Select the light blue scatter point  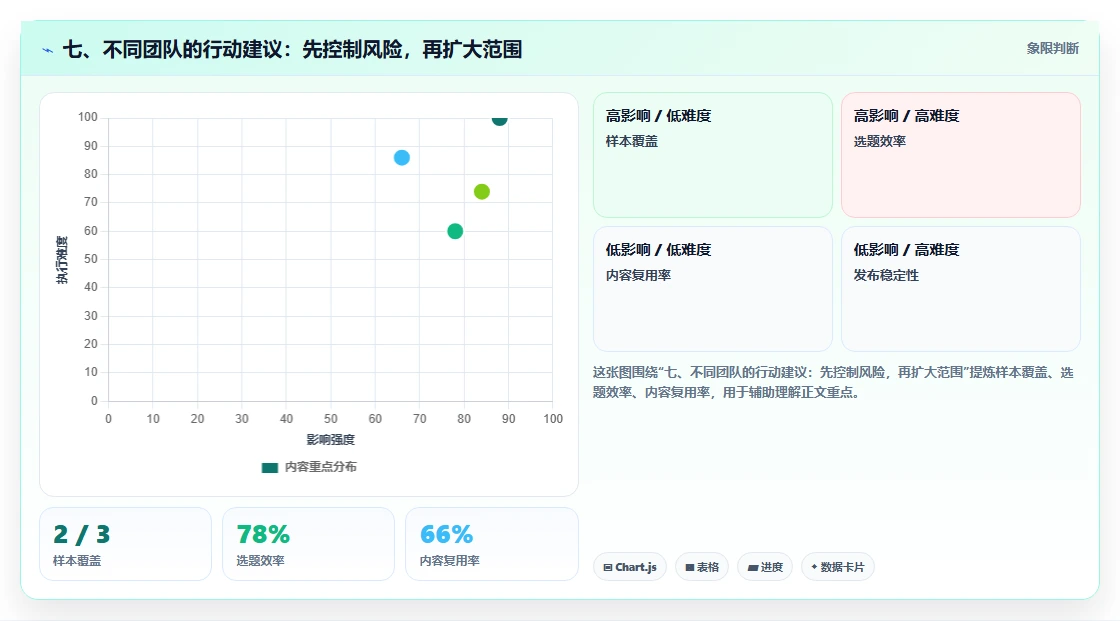point(401,157)
